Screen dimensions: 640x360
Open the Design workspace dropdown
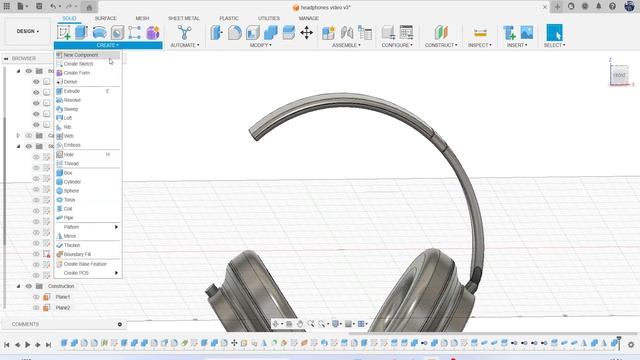(x=28, y=31)
